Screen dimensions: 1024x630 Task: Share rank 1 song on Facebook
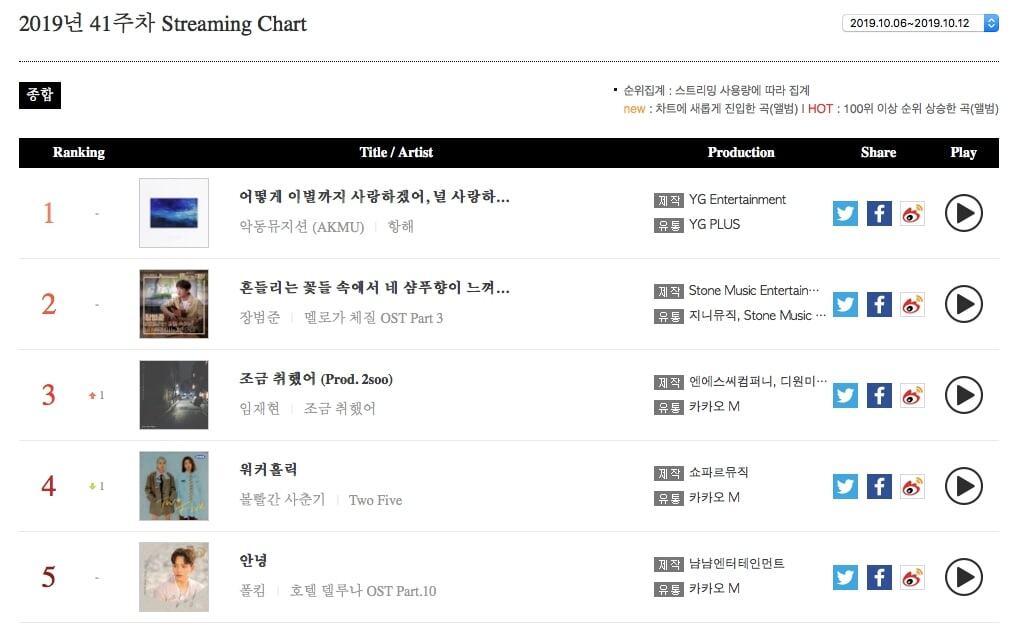[x=879, y=213]
